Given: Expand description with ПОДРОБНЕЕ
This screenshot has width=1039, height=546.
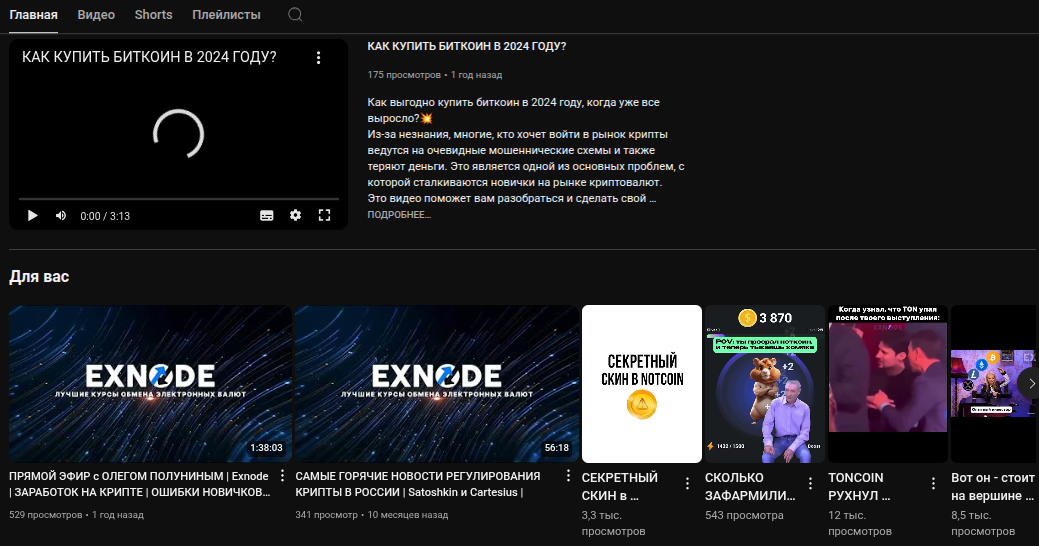Looking at the screenshot, I should pos(399,215).
